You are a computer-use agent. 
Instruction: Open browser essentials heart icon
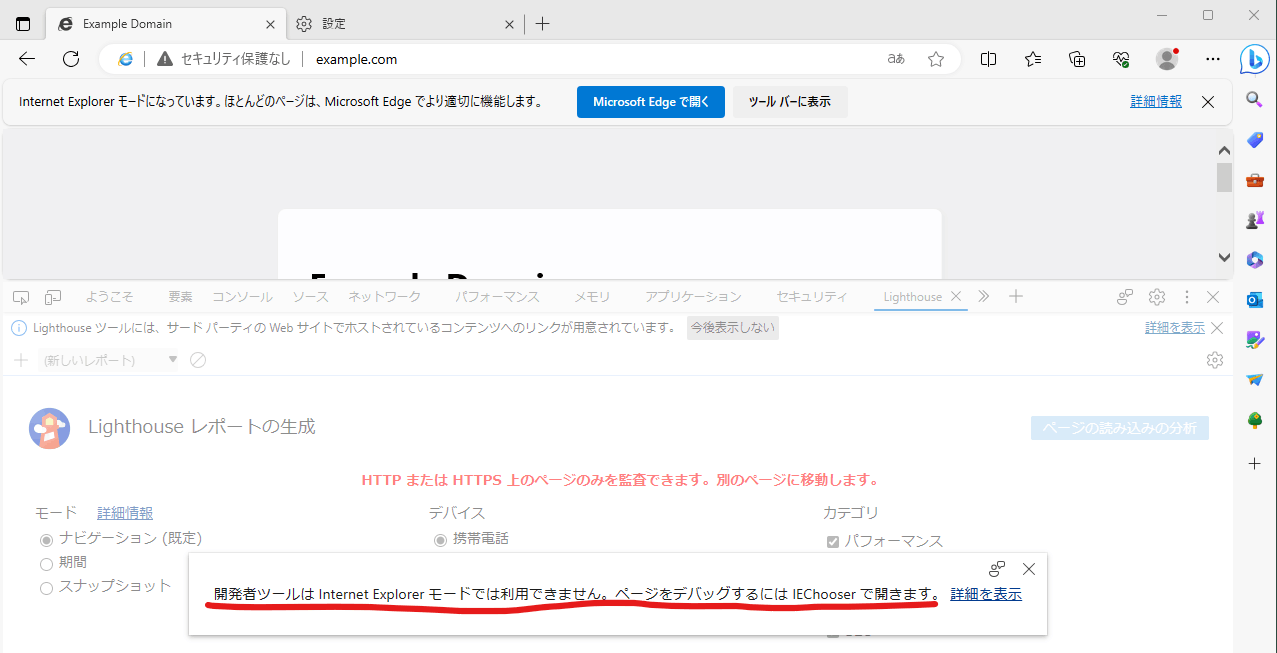[x=1121, y=59]
